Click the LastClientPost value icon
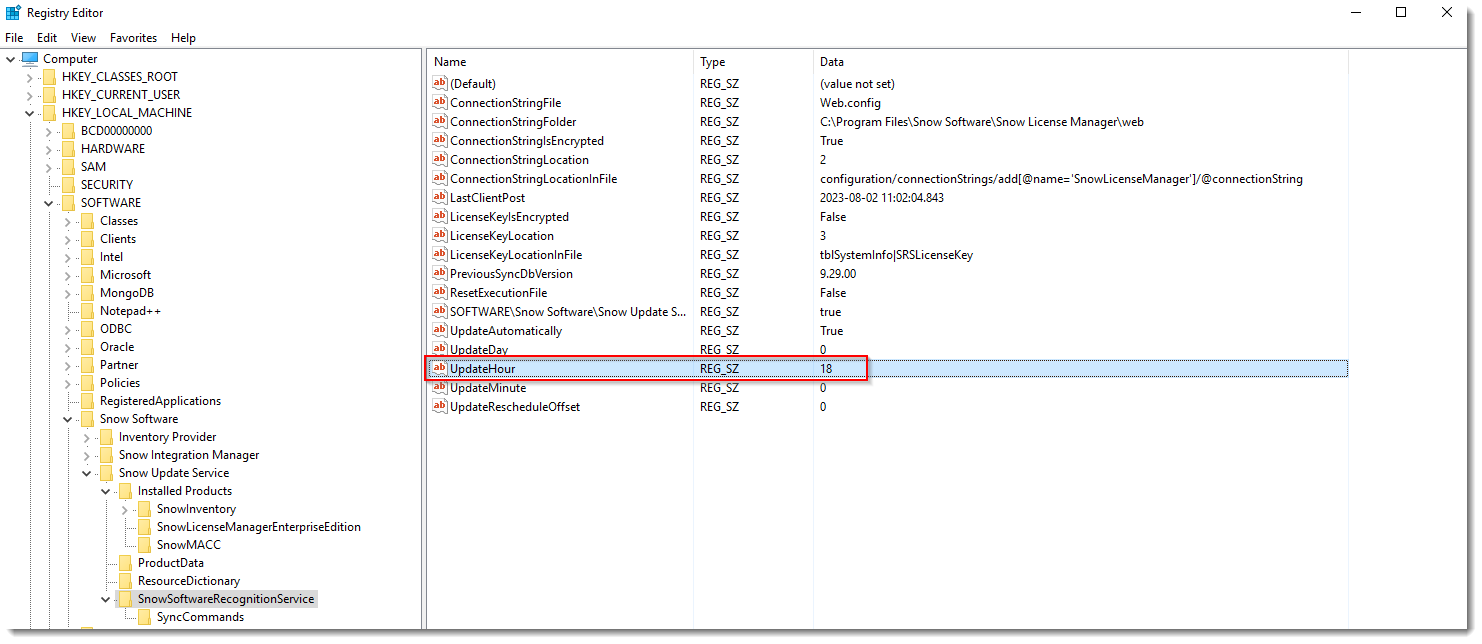Viewport: 1482px width, 644px height. pyautogui.click(x=439, y=198)
